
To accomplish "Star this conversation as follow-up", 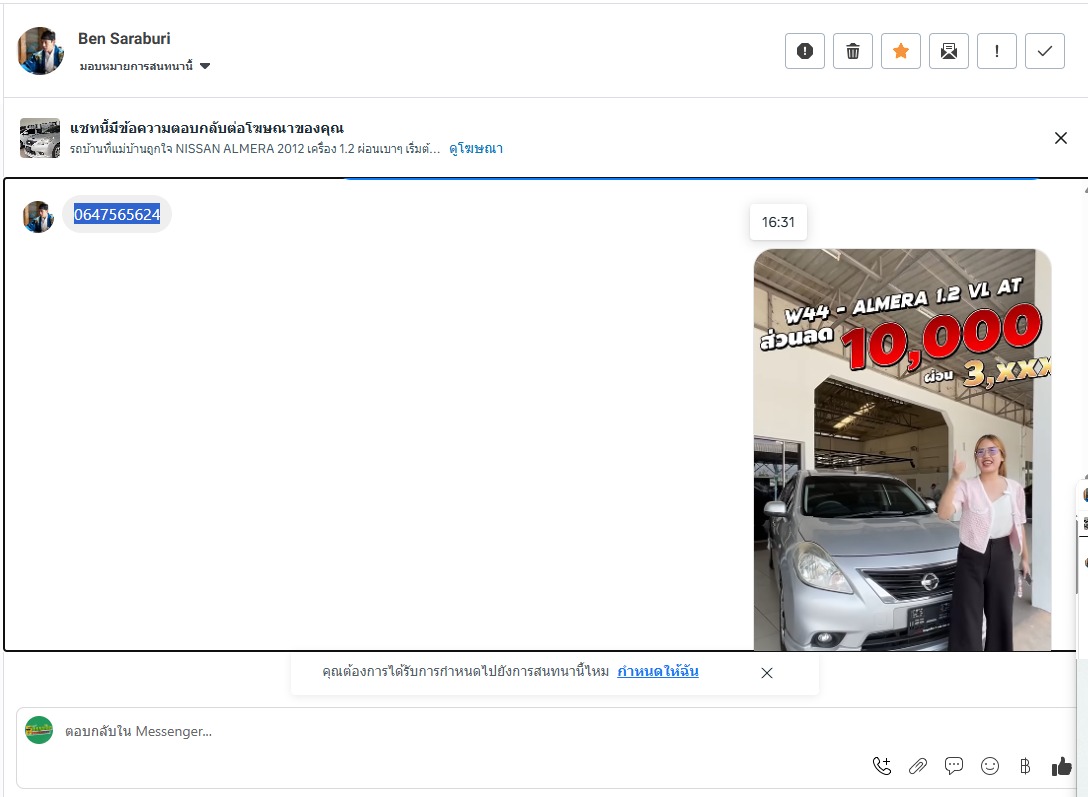I will pyautogui.click(x=901, y=51).
